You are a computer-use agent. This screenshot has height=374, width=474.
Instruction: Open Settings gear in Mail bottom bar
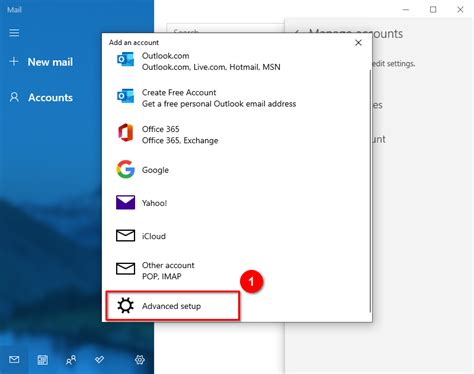pyautogui.click(x=140, y=360)
